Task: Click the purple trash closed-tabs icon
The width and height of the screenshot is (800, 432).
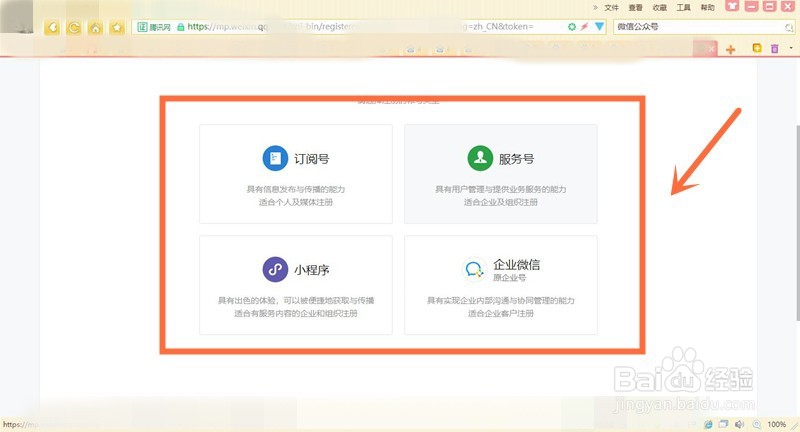Action: click(774, 48)
